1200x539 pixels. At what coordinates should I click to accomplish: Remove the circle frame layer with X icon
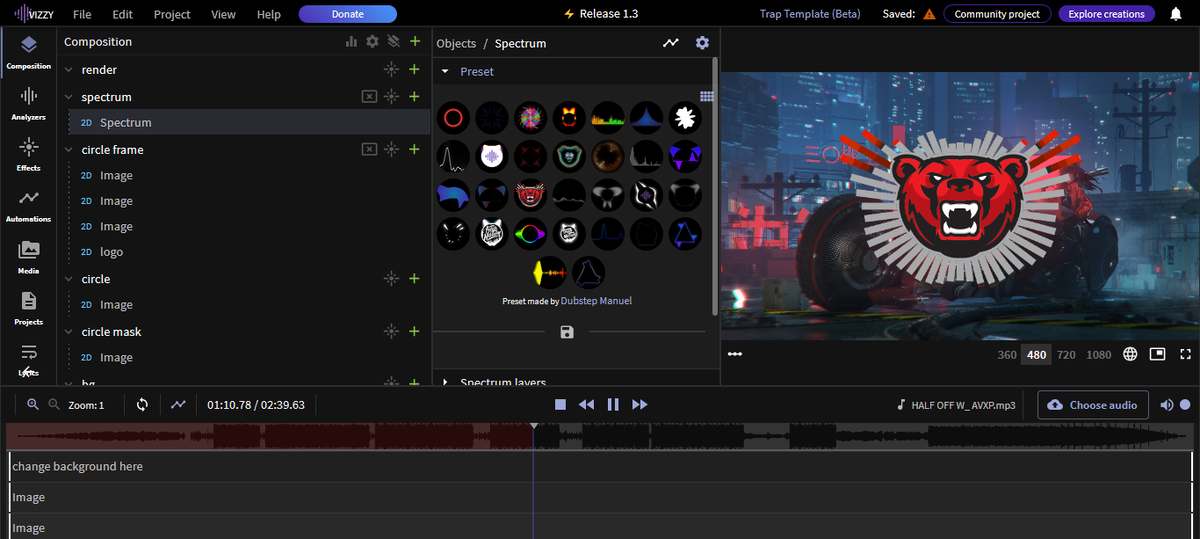(369, 150)
